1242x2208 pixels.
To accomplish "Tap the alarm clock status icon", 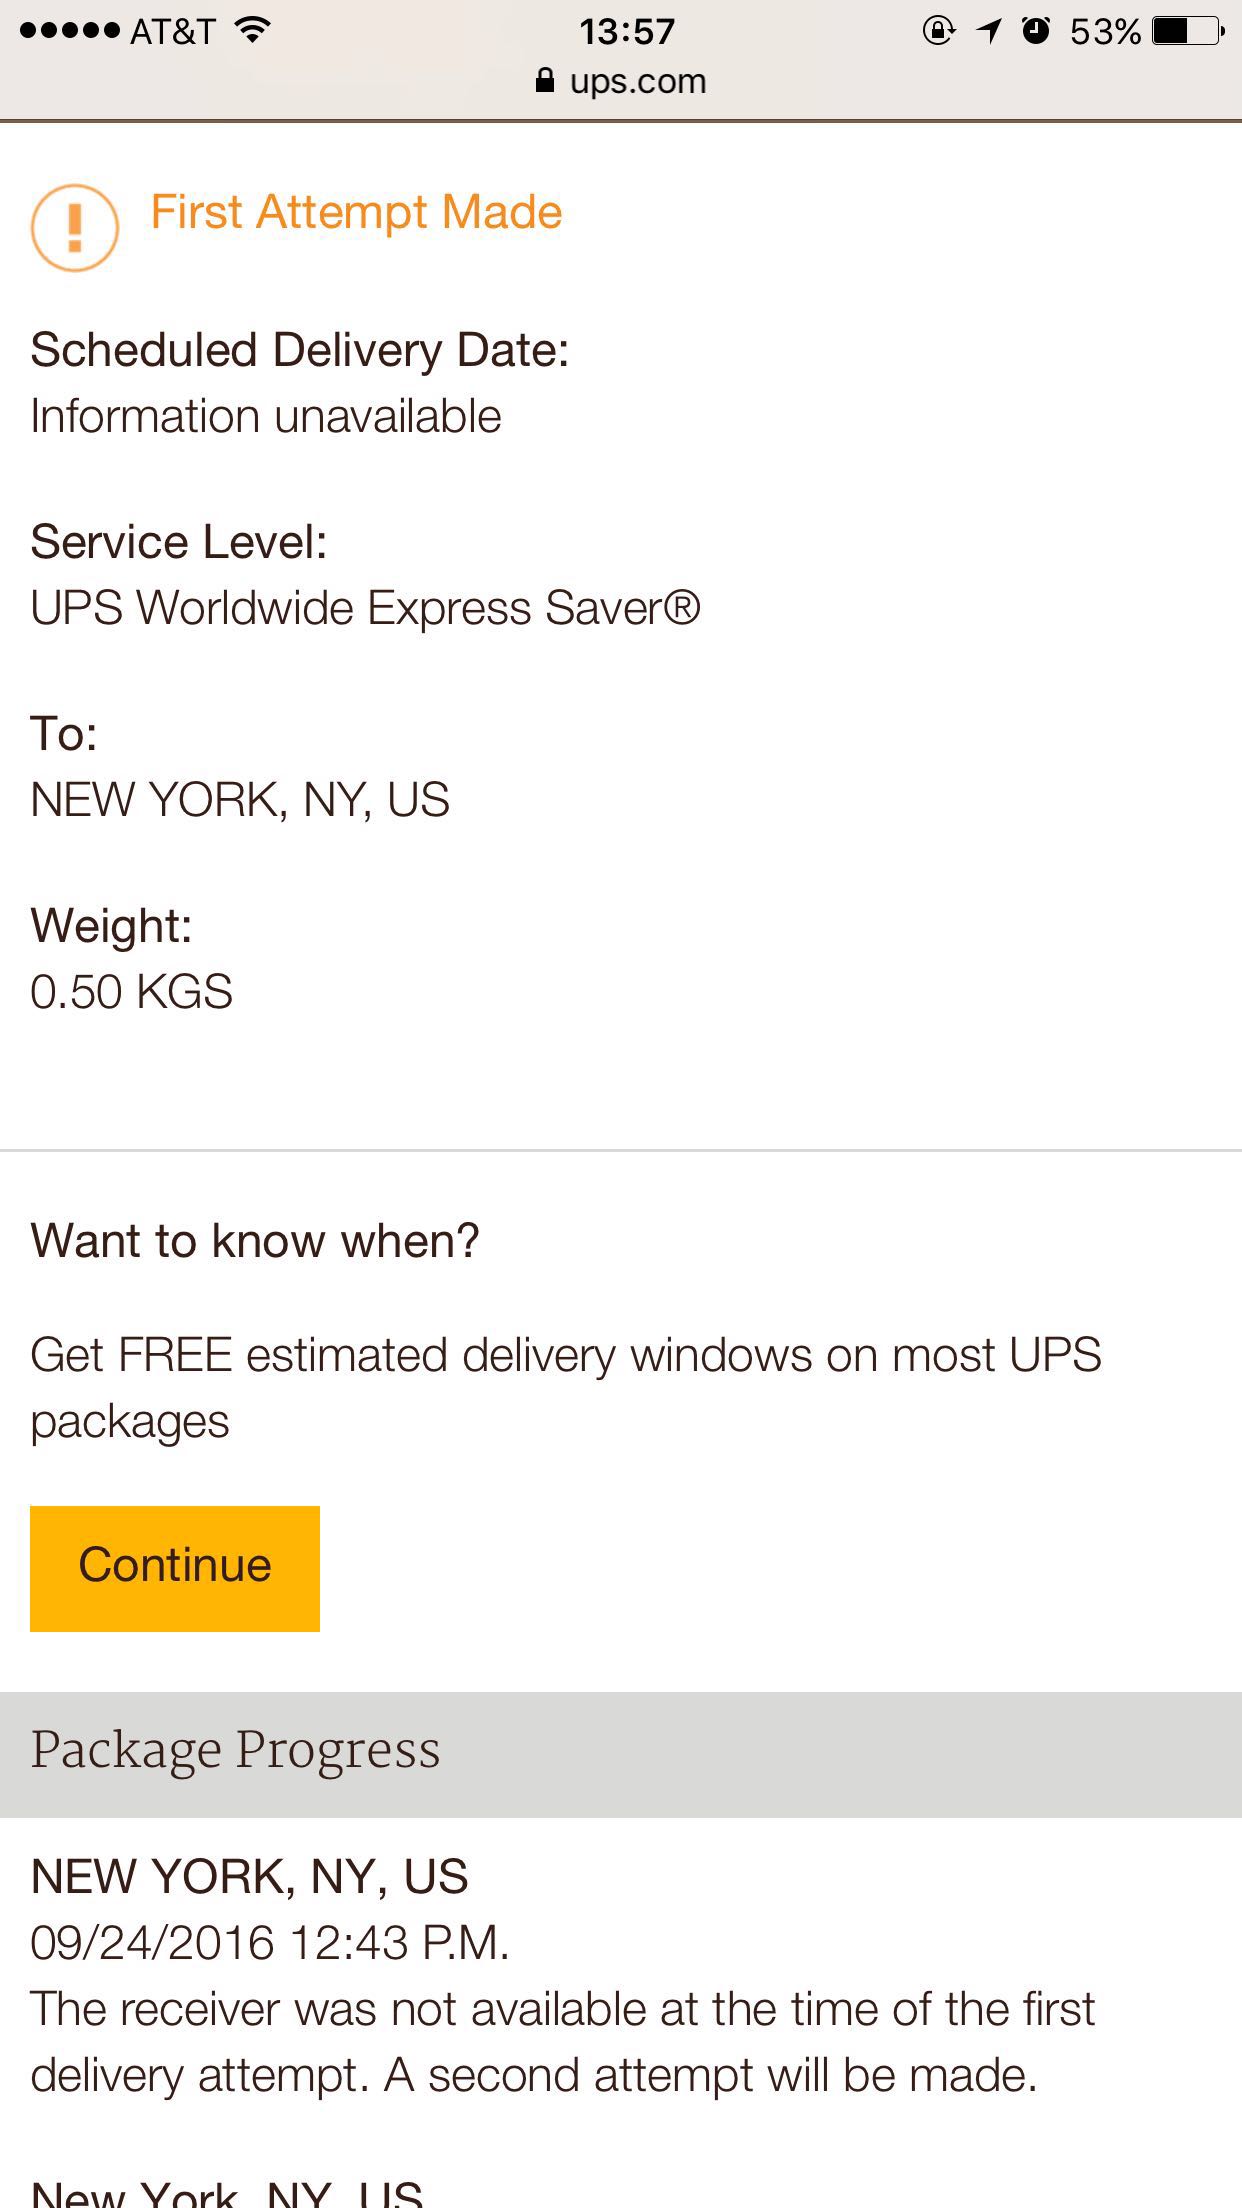I will point(1037,31).
